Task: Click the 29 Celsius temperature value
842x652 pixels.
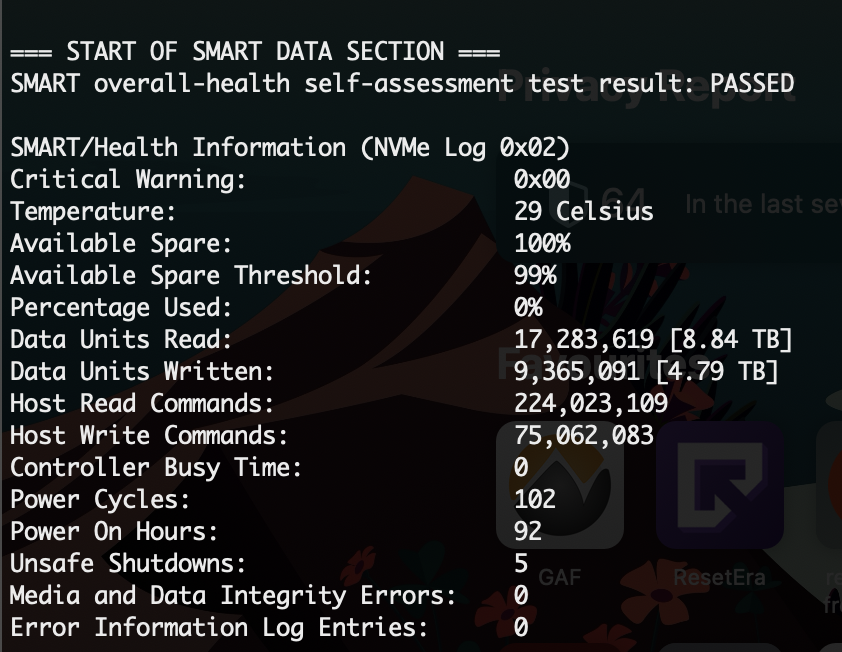Action: point(584,211)
